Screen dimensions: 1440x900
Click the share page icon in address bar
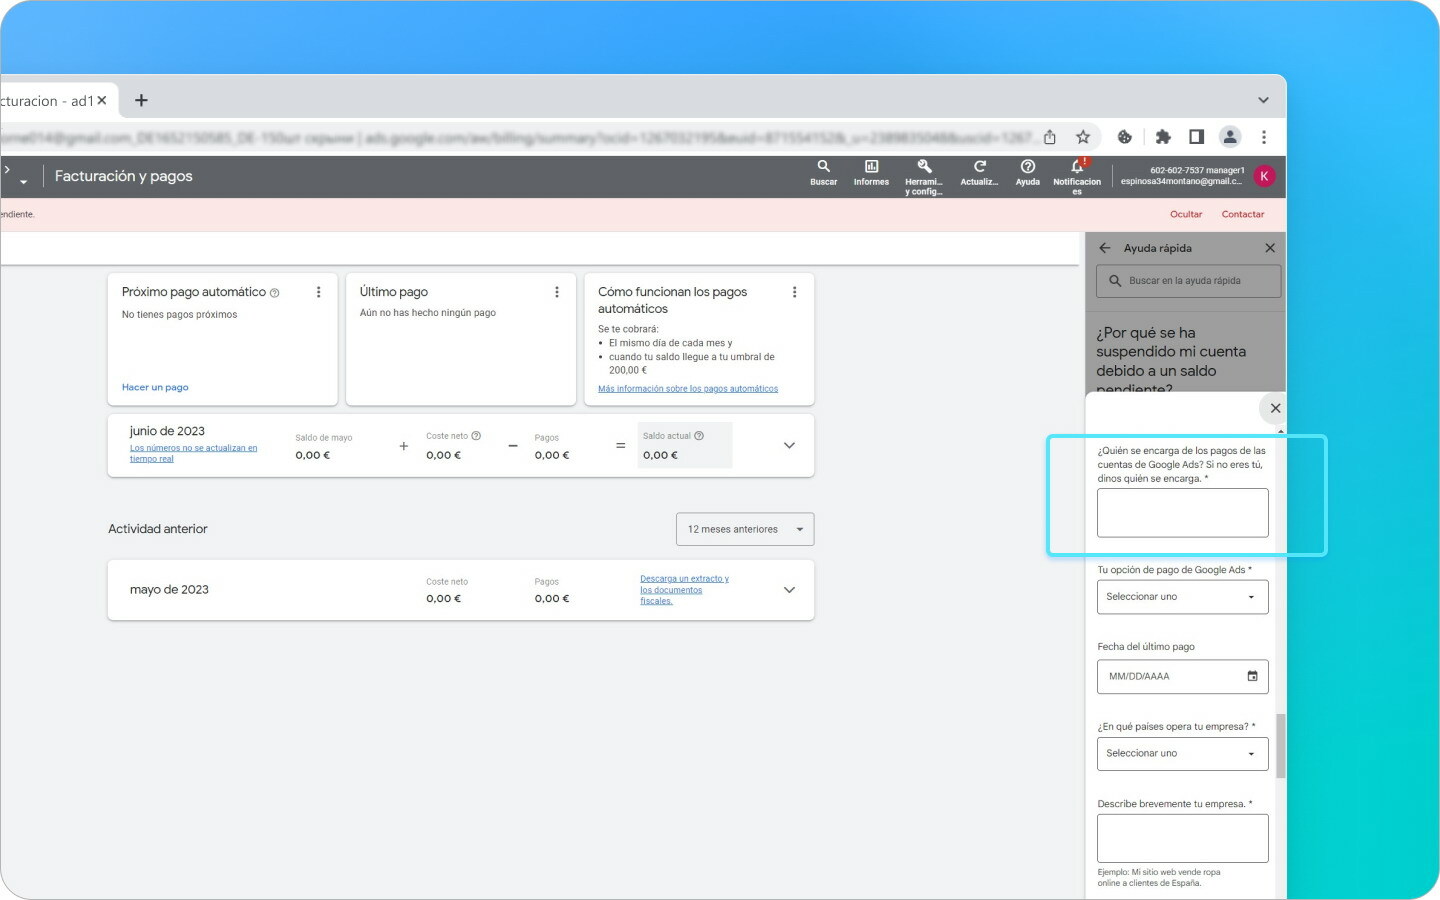tap(1050, 137)
